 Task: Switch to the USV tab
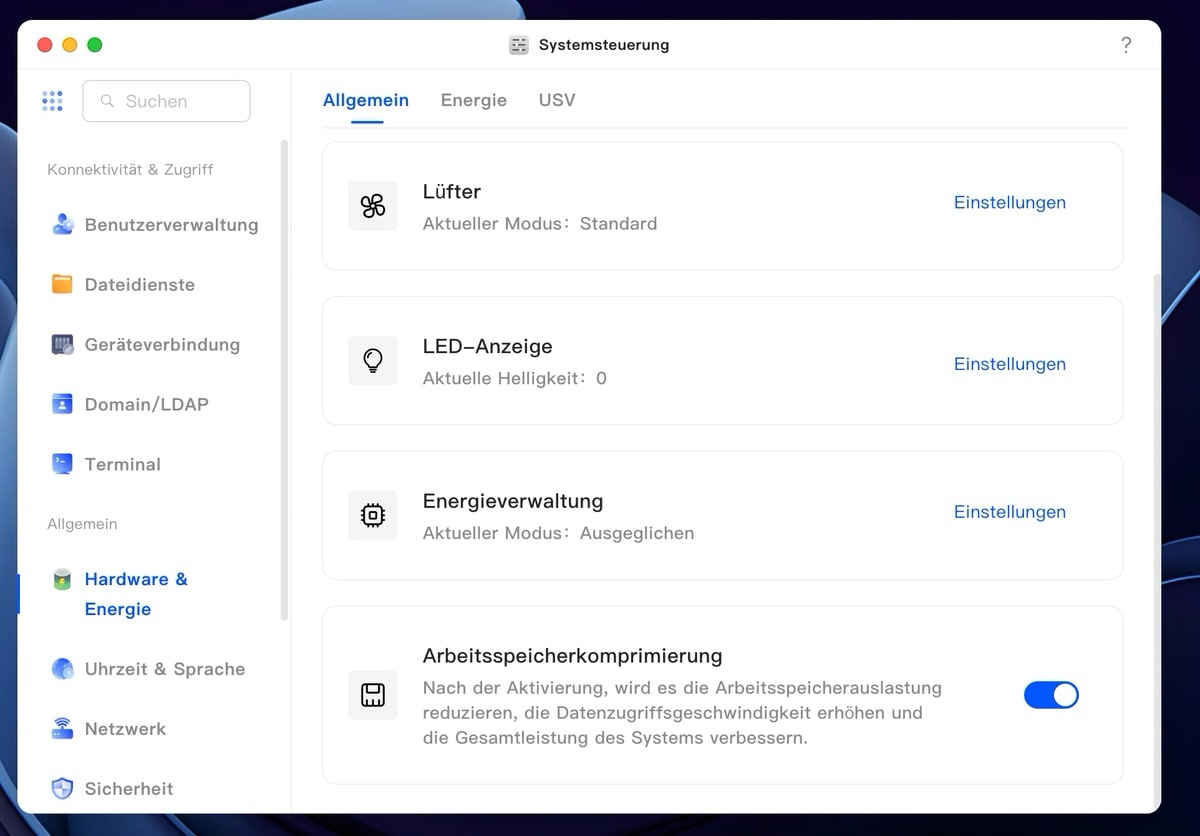point(557,100)
